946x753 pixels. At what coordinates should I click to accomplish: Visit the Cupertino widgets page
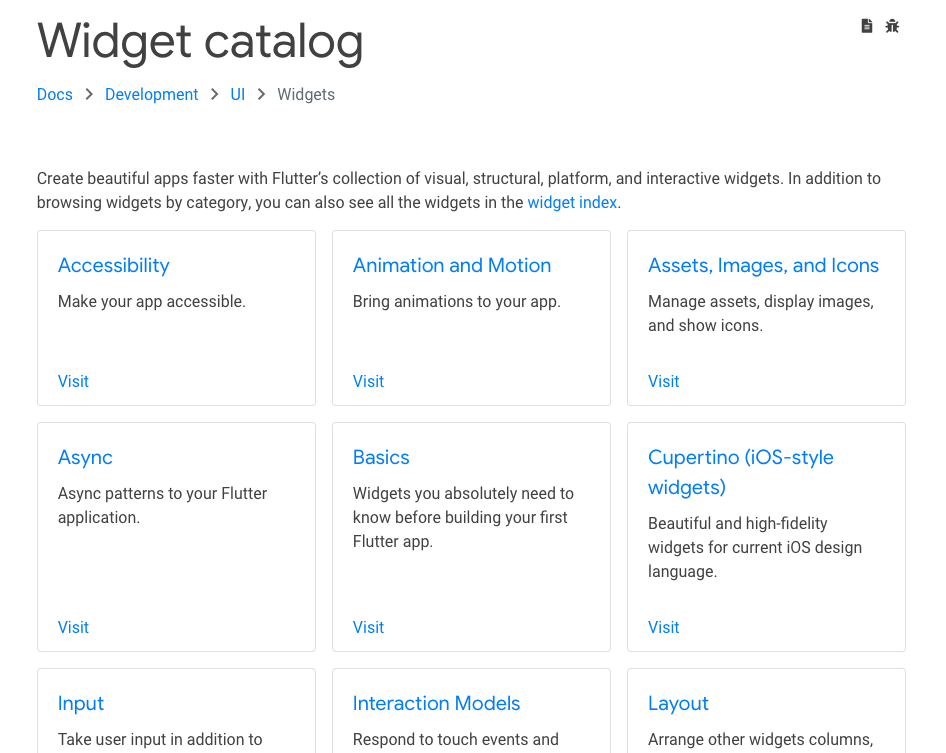coord(664,628)
